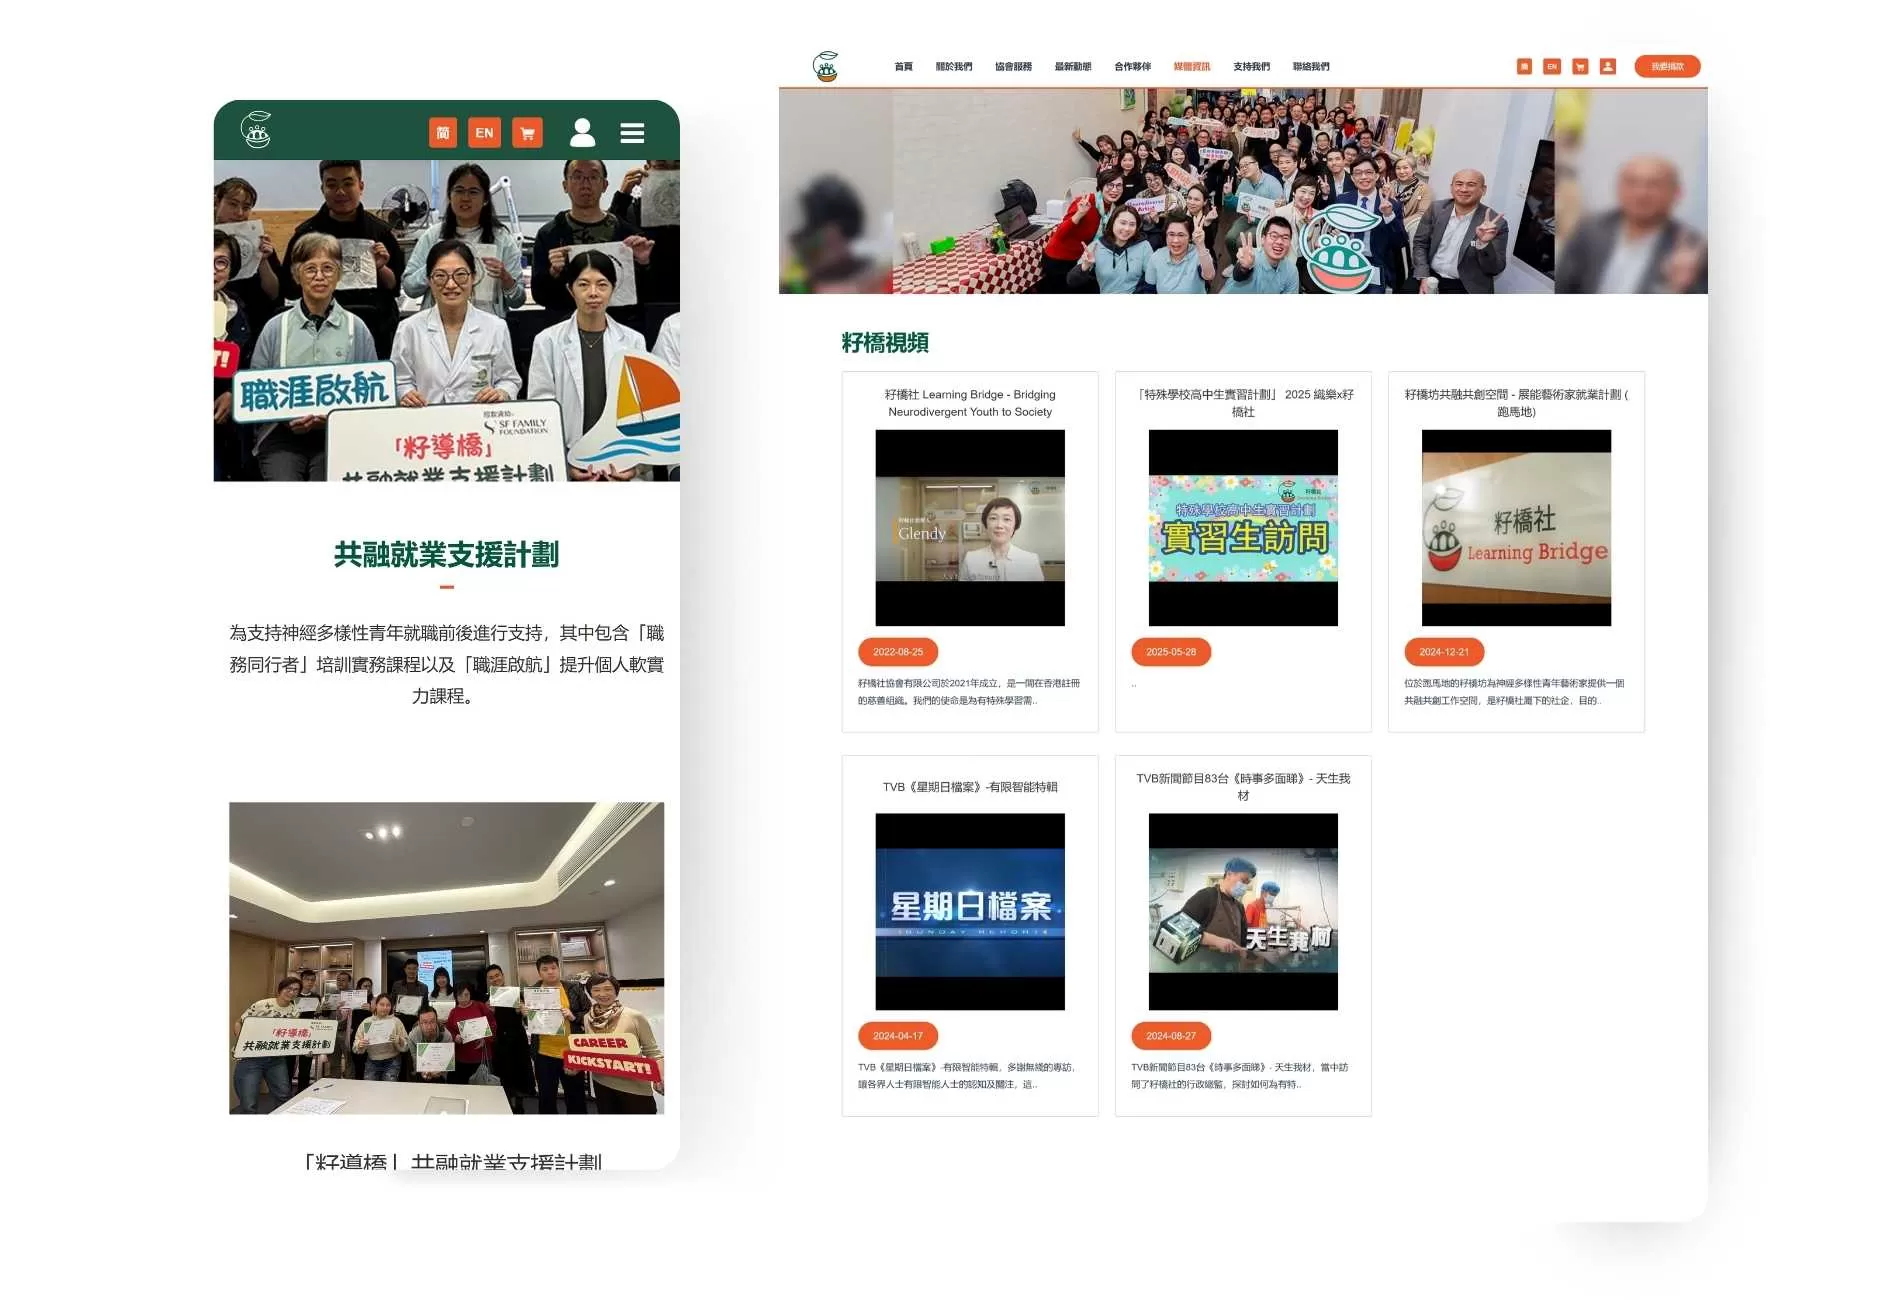This screenshot has height=1300, width=1900.
Task: Select 媒體資訊 in the top navigation
Action: coord(1191,67)
